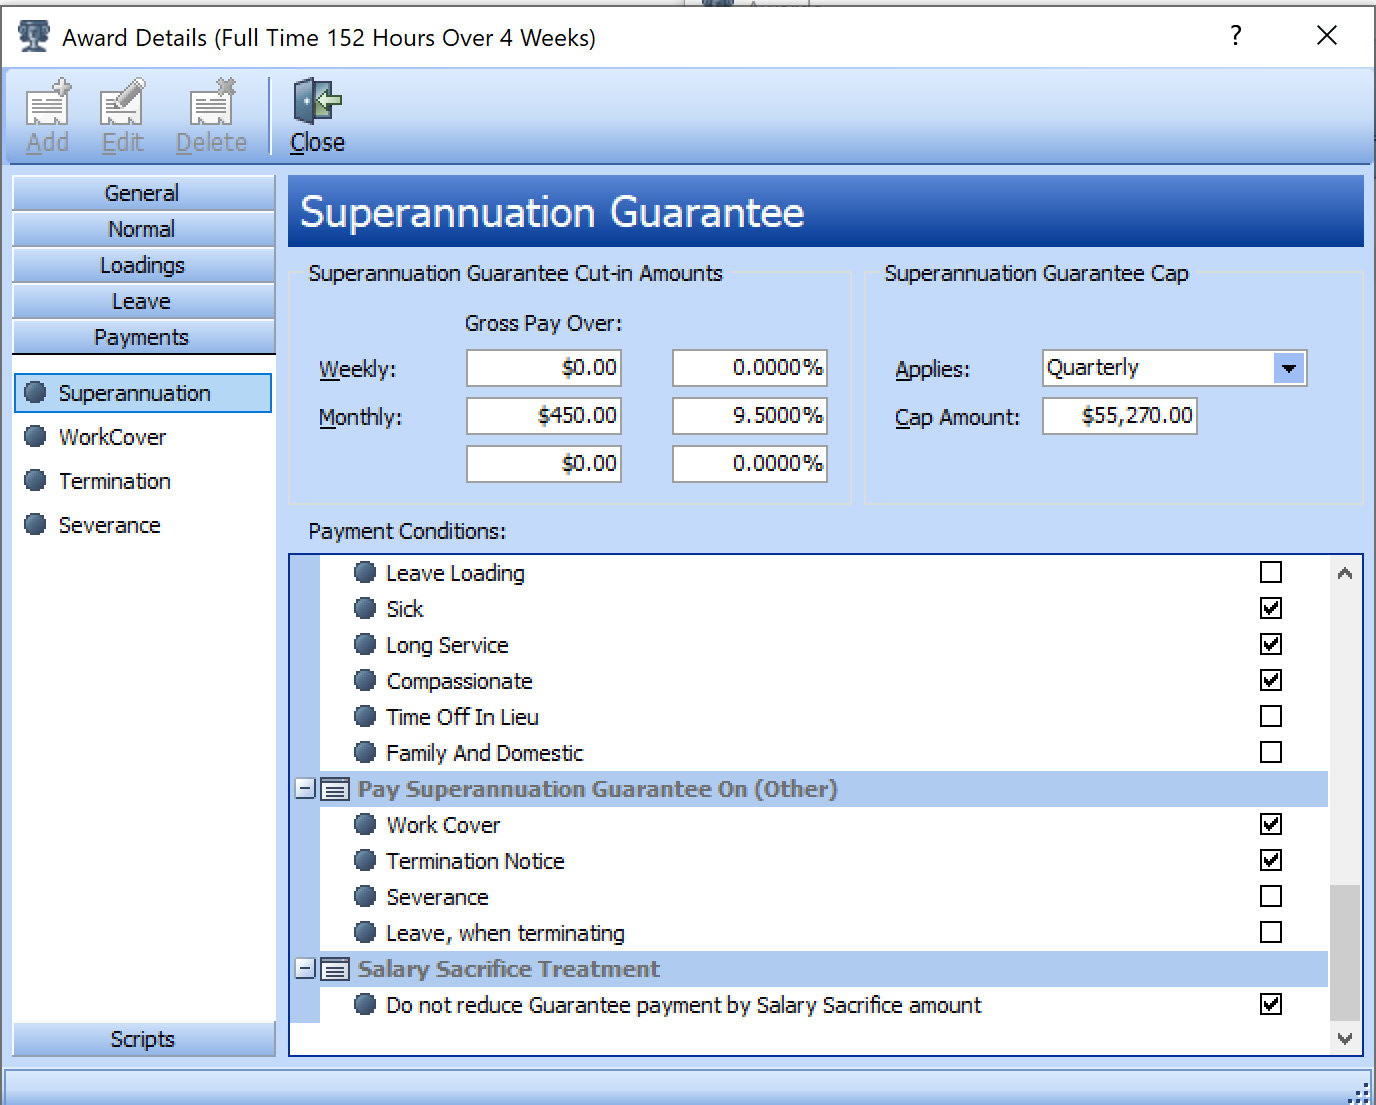The image size is (1376, 1105).
Task: Click the Weekly percentage field
Action: tap(750, 368)
